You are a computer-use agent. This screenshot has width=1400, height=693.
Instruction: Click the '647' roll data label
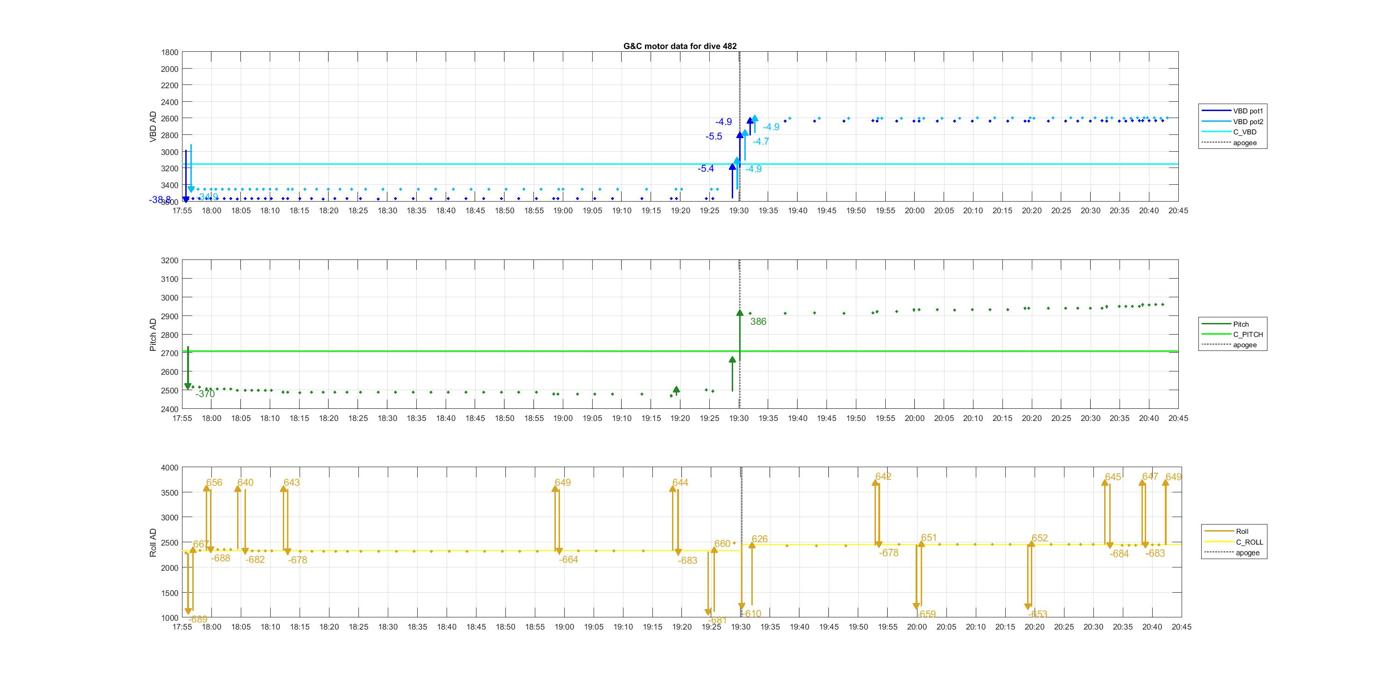tap(1150, 477)
